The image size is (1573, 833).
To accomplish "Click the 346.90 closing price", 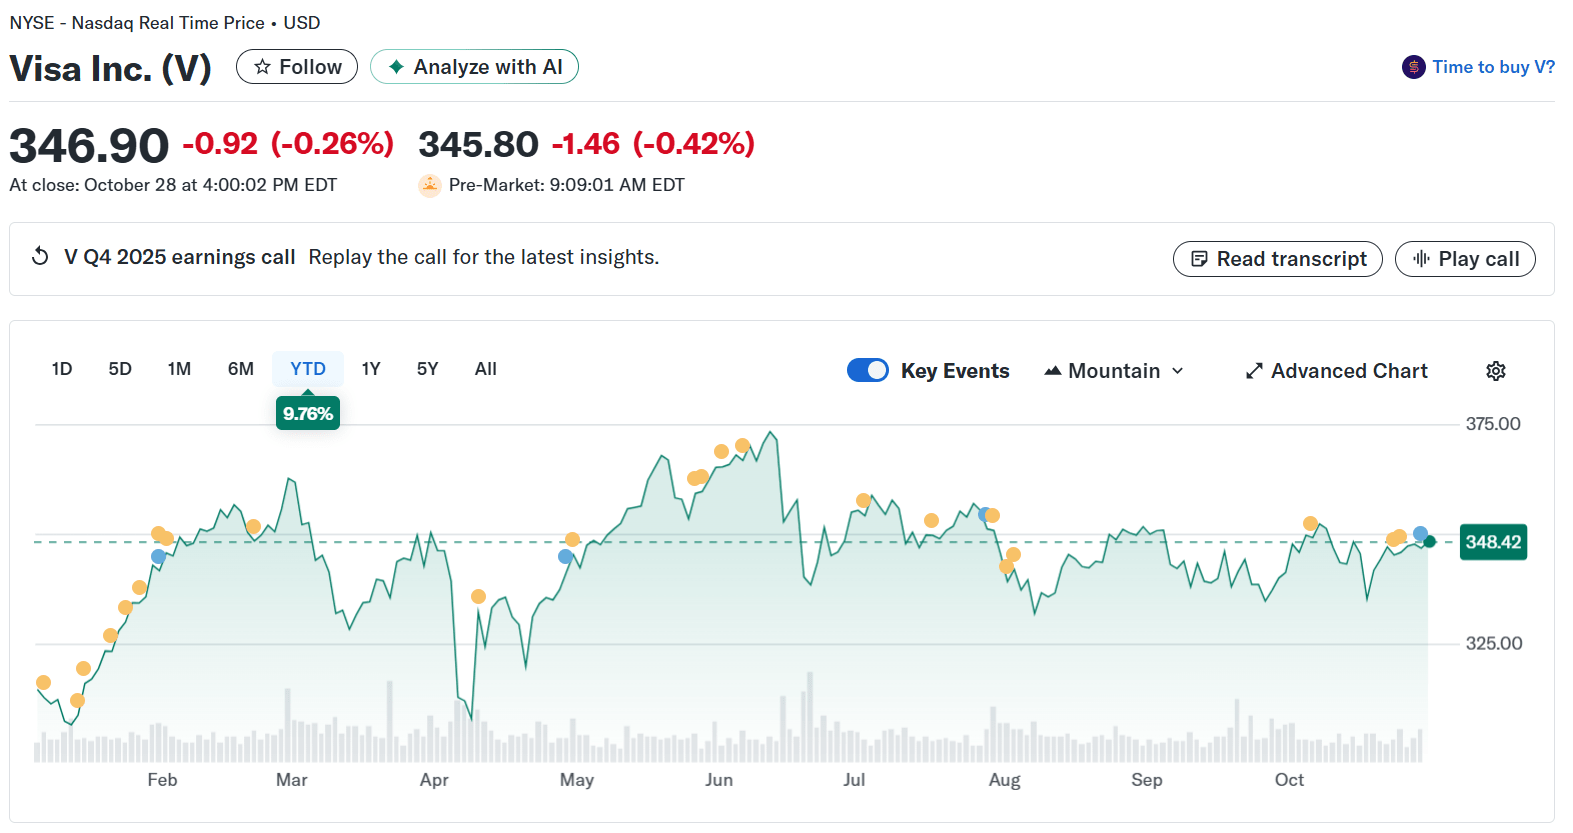I will pos(89,146).
